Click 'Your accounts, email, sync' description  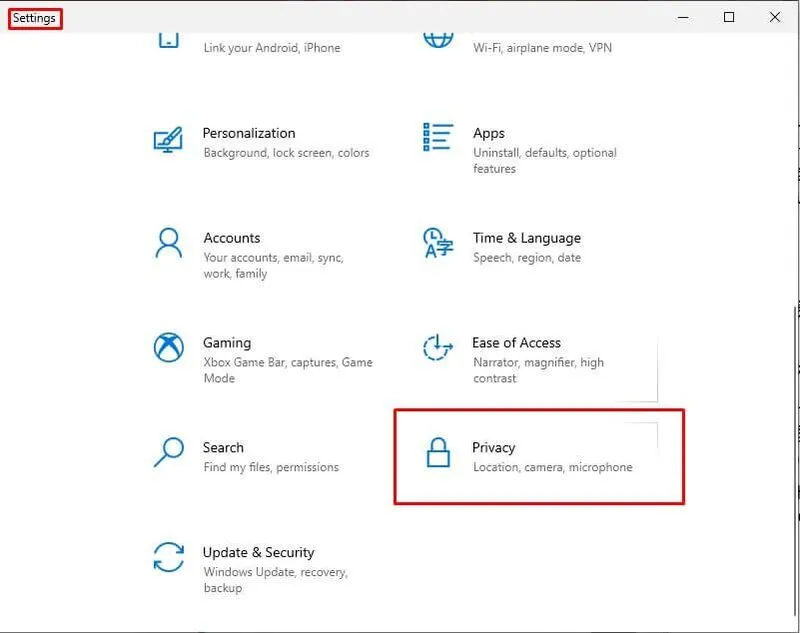point(273,265)
